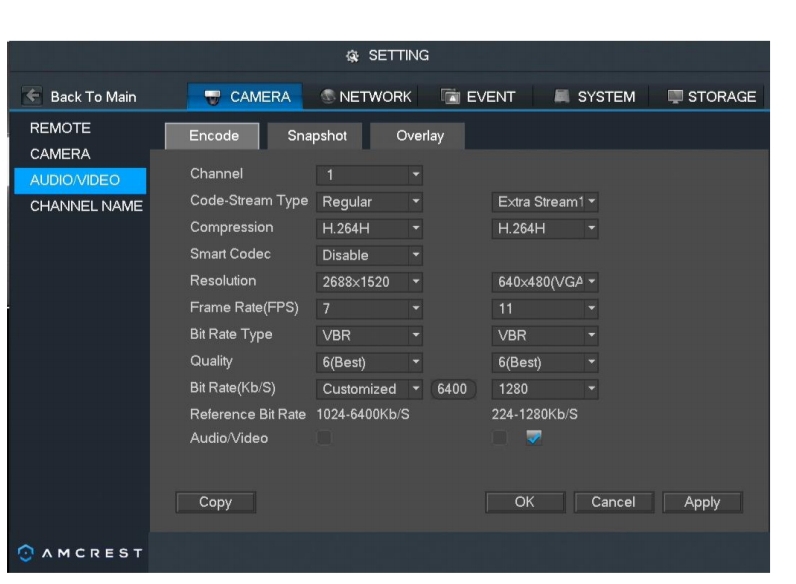This screenshot has height=584, width=796.
Task: Open main stream Compression H.264H dropdown
Action: coord(369,229)
